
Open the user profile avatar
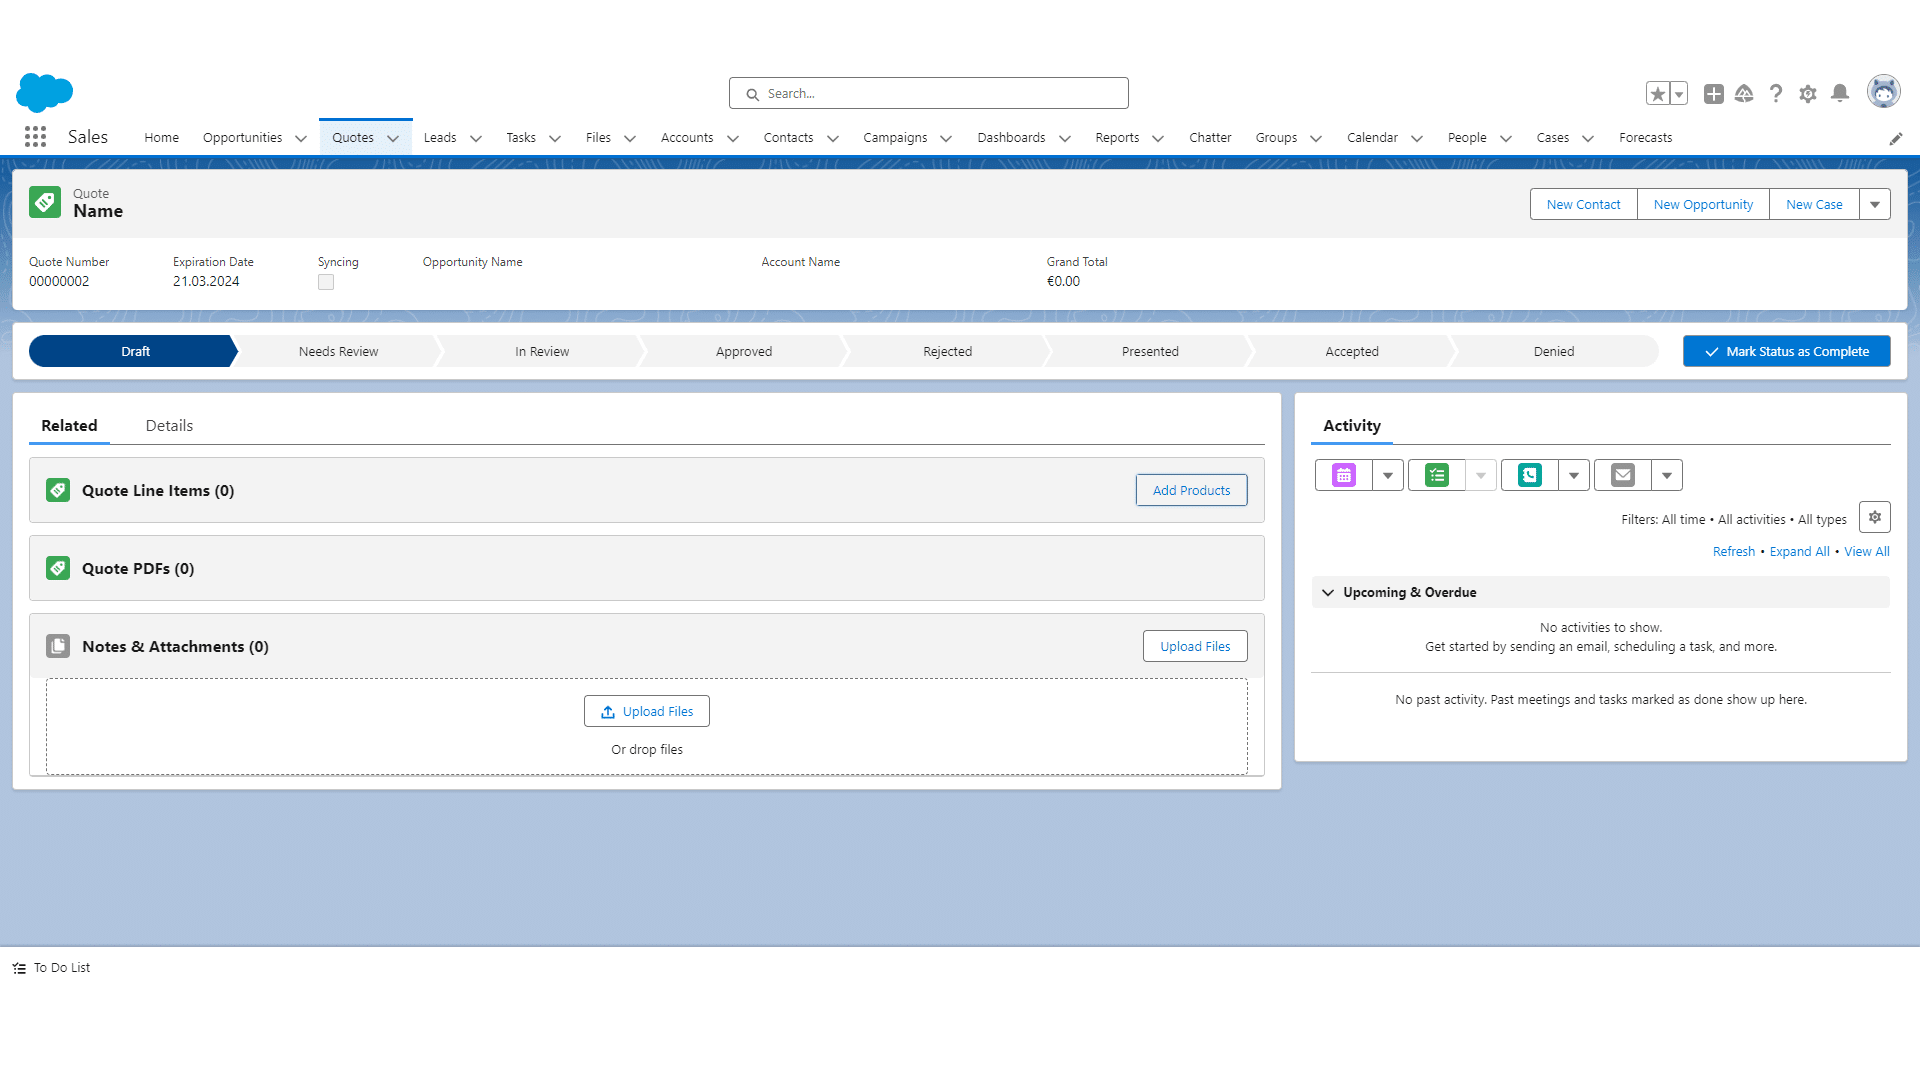[1884, 92]
